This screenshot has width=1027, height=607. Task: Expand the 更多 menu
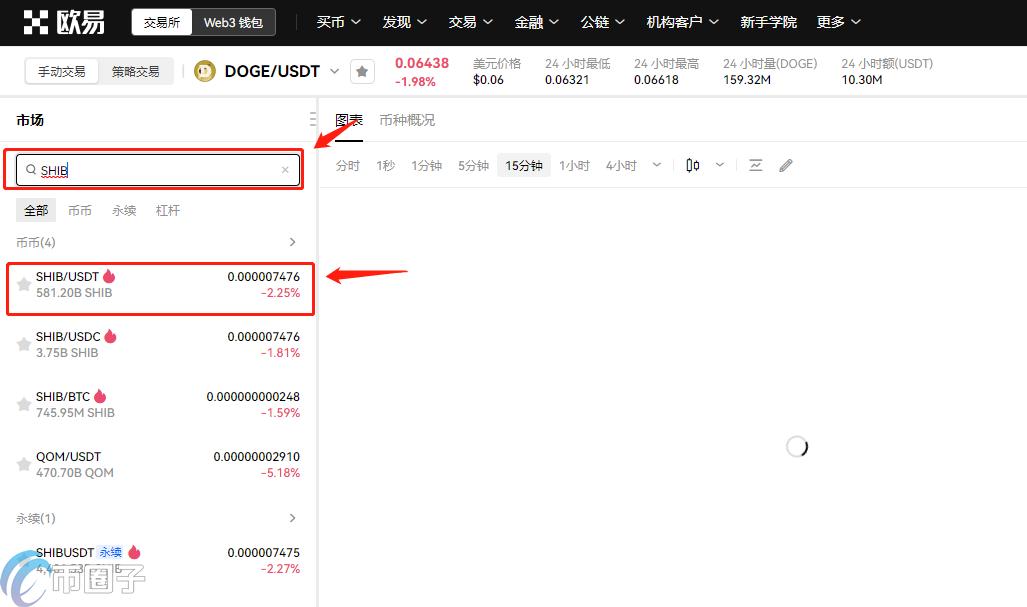[x=839, y=22]
